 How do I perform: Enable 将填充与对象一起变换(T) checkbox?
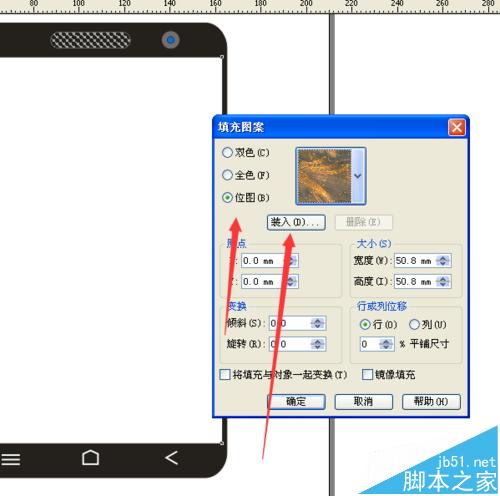click(x=225, y=375)
